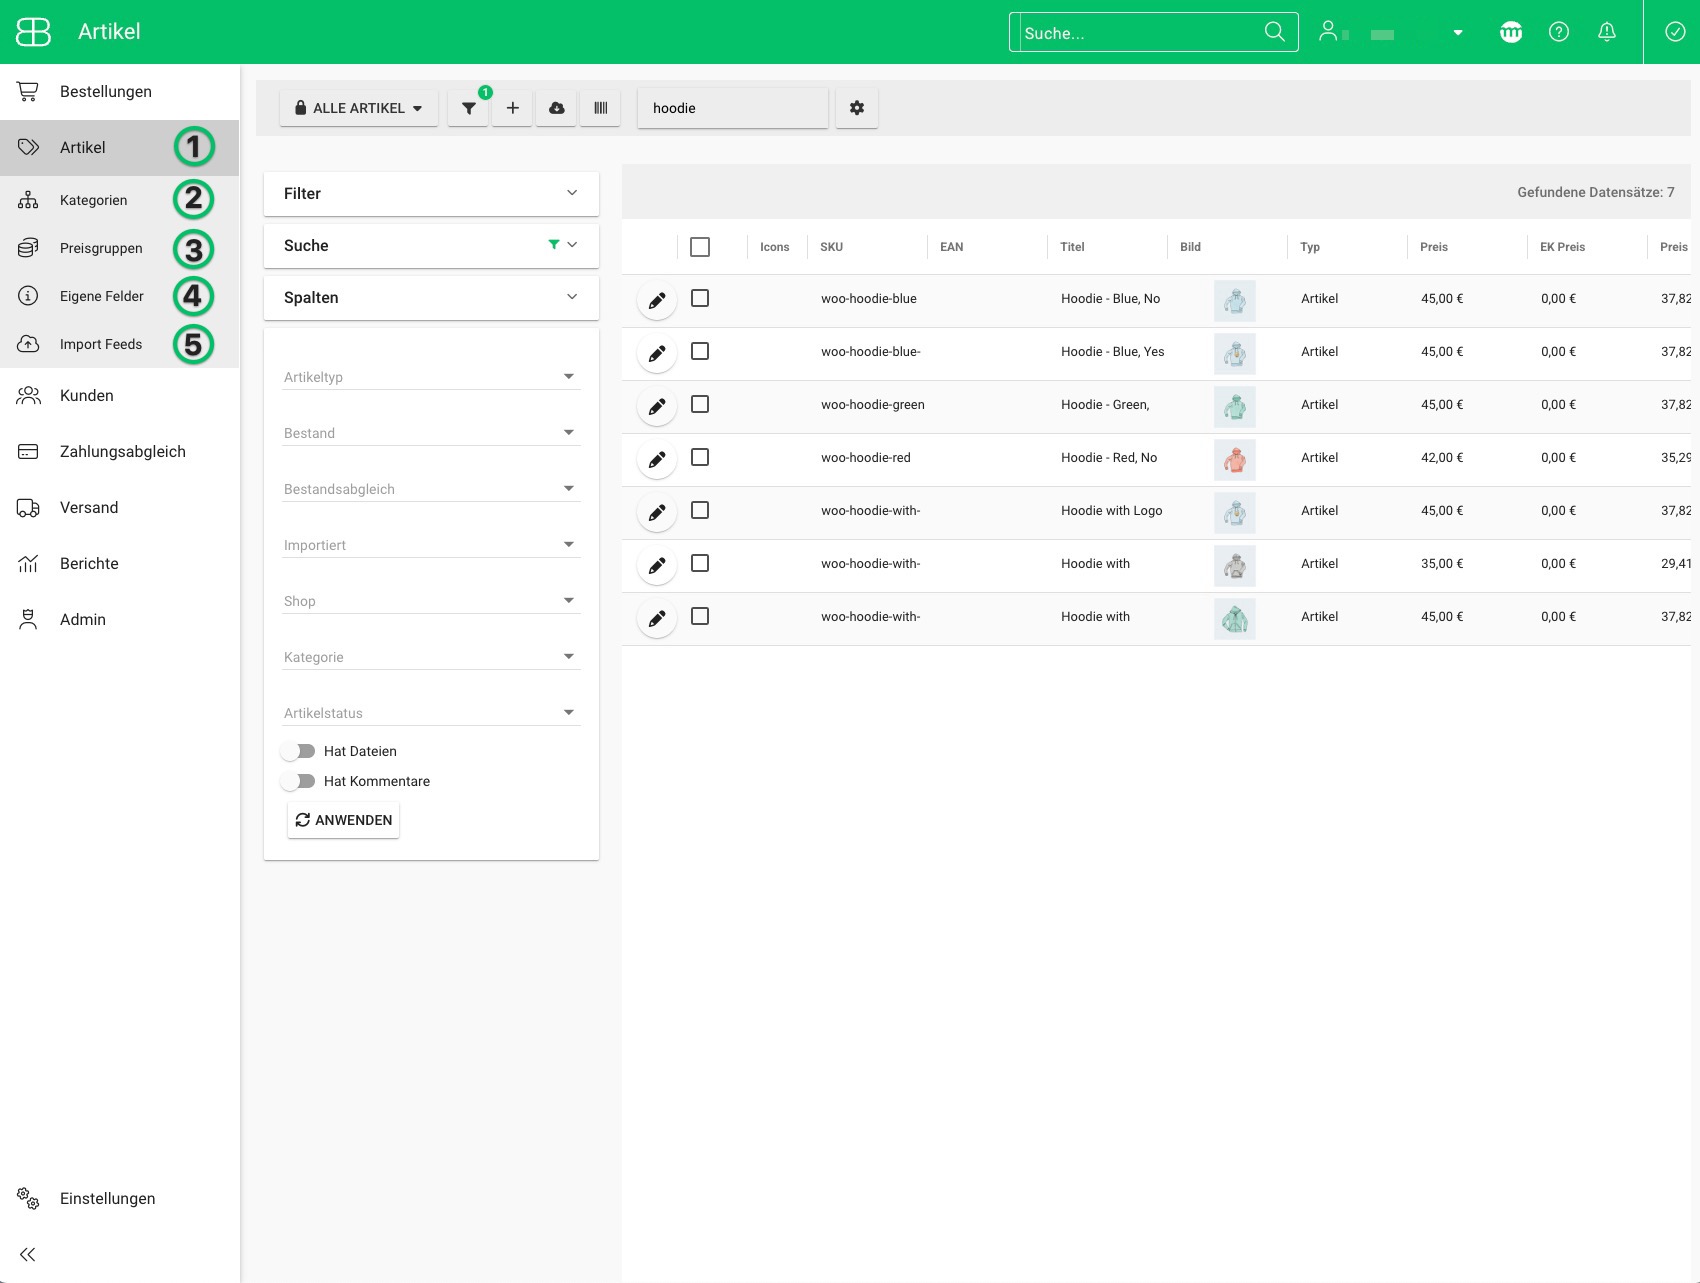Sort by the Titel column header
This screenshot has width=1700, height=1283.
point(1072,247)
